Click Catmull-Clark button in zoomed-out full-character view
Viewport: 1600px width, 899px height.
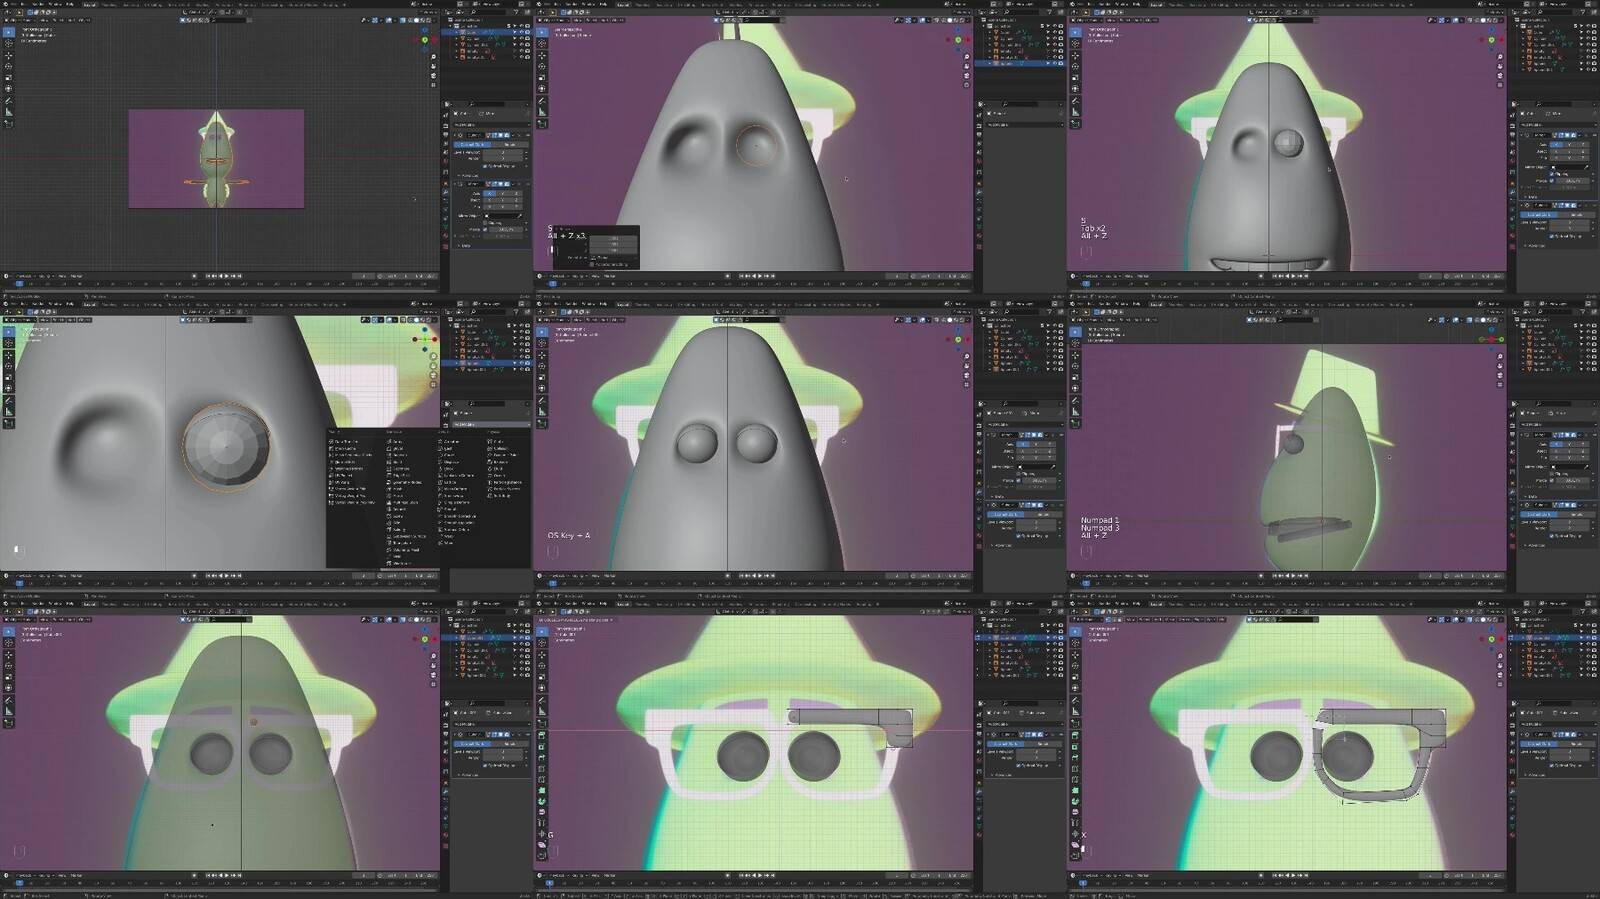[x=473, y=145]
